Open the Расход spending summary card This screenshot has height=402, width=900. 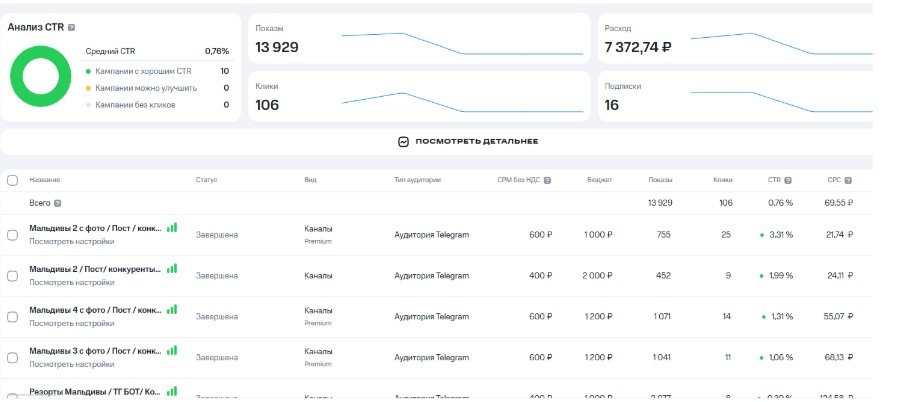click(x=735, y=39)
